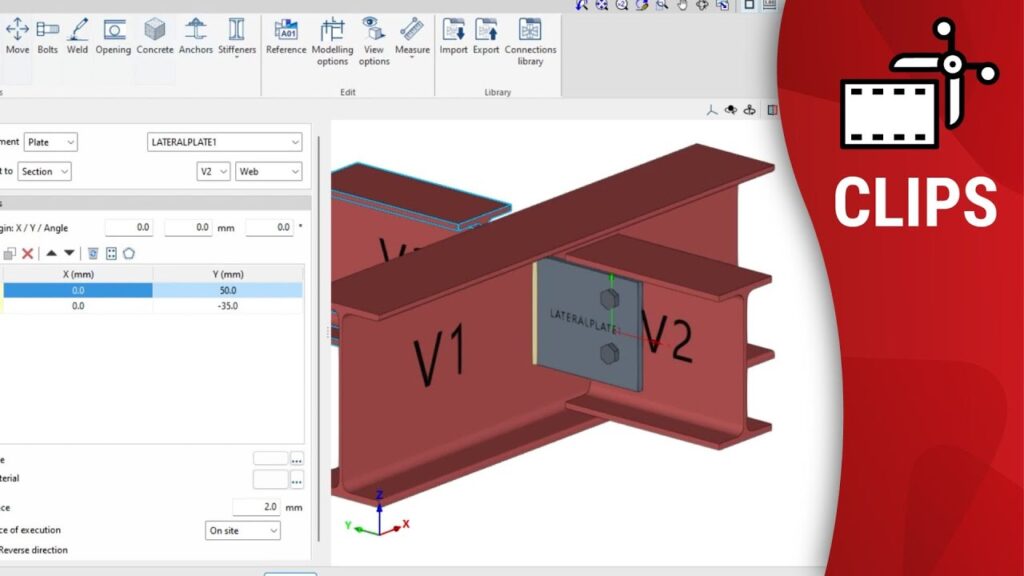The height and width of the screenshot is (576, 1024).
Task: Expand the Web dropdown
Action: [268, 172]
